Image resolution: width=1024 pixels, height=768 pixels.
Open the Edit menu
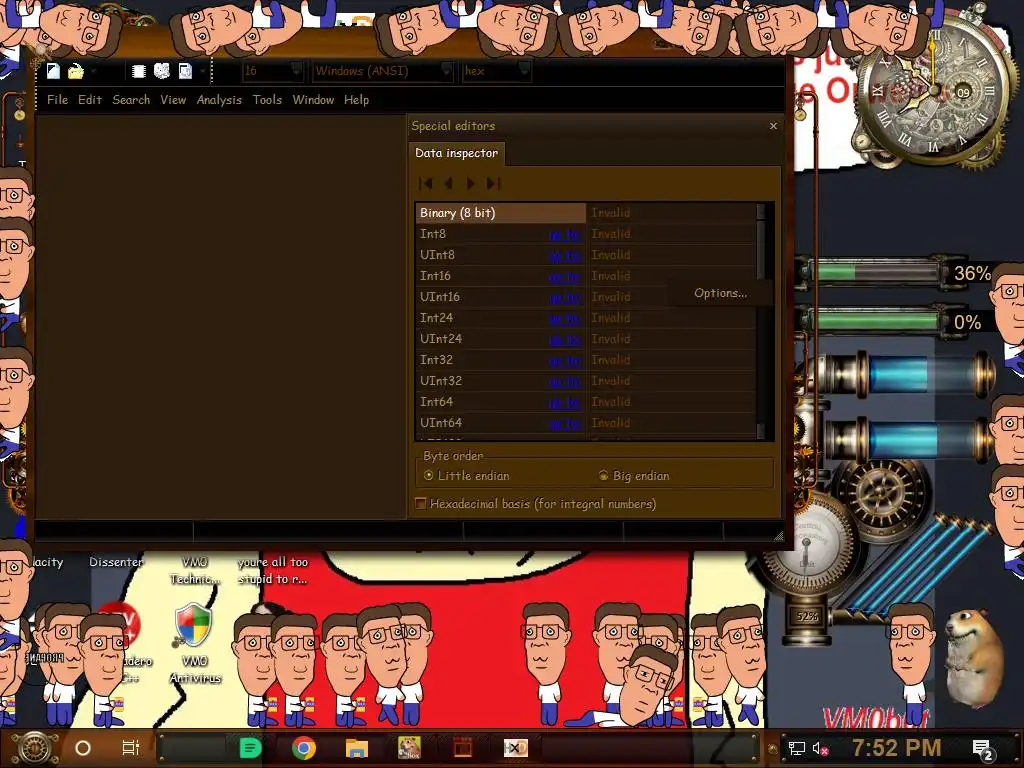click(89, 100)
